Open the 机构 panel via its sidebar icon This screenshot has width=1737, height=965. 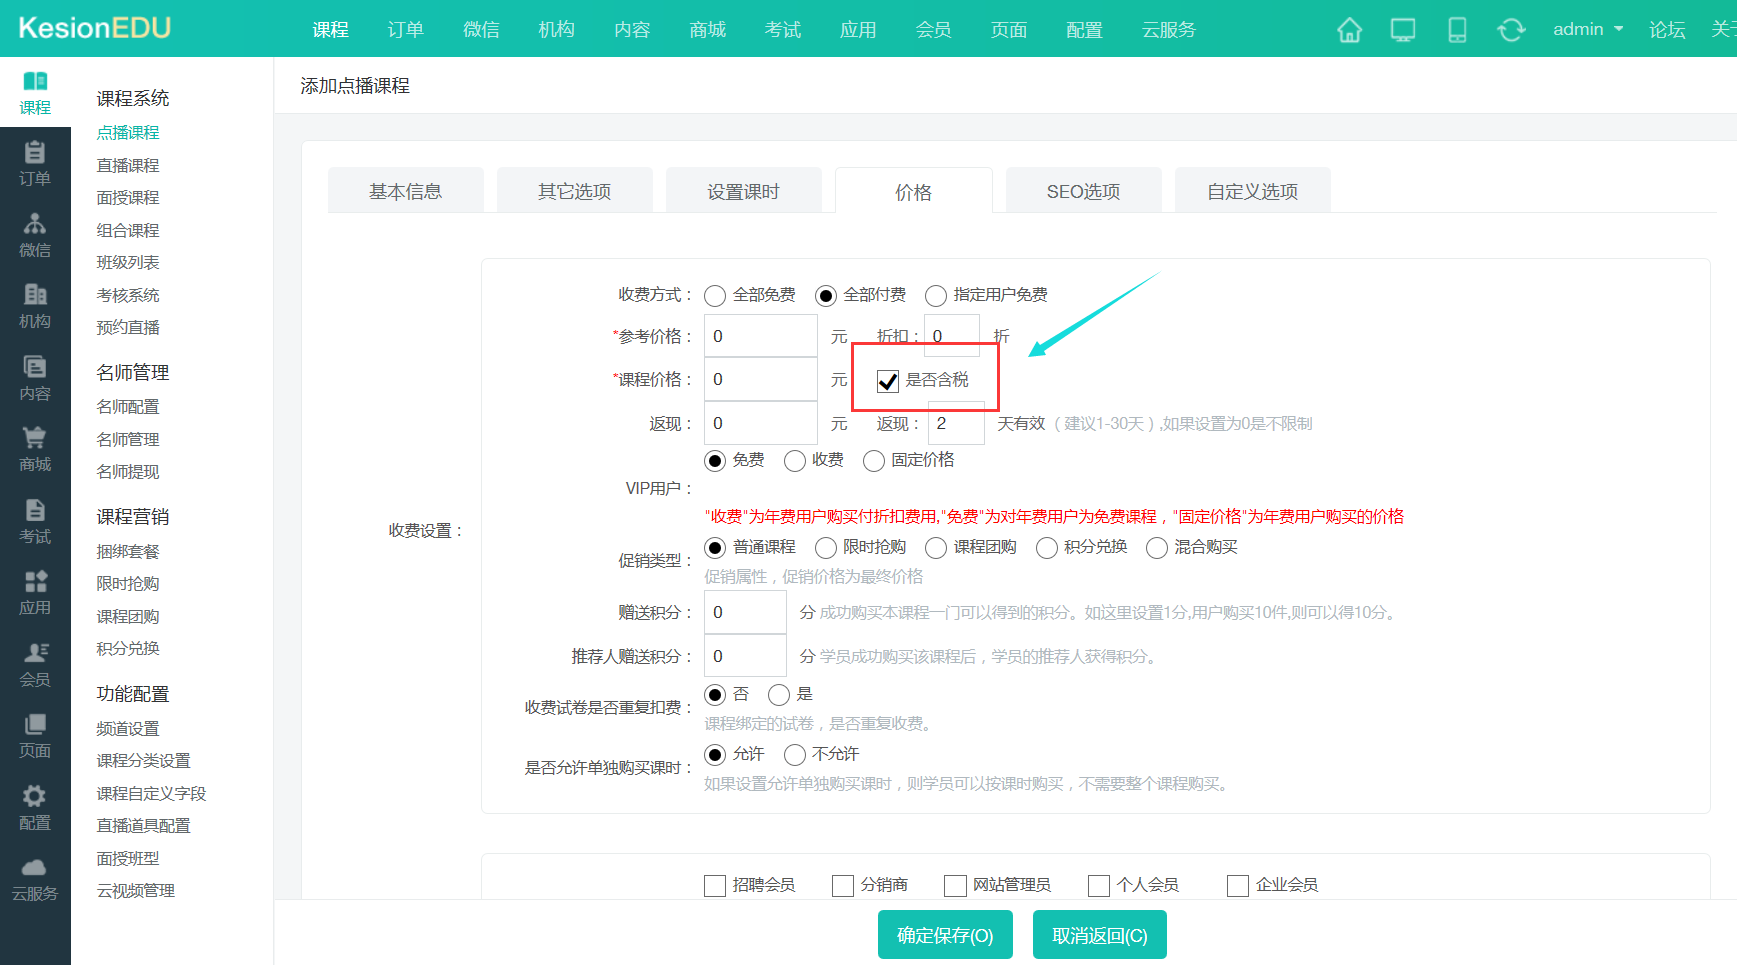pos(35,306)
